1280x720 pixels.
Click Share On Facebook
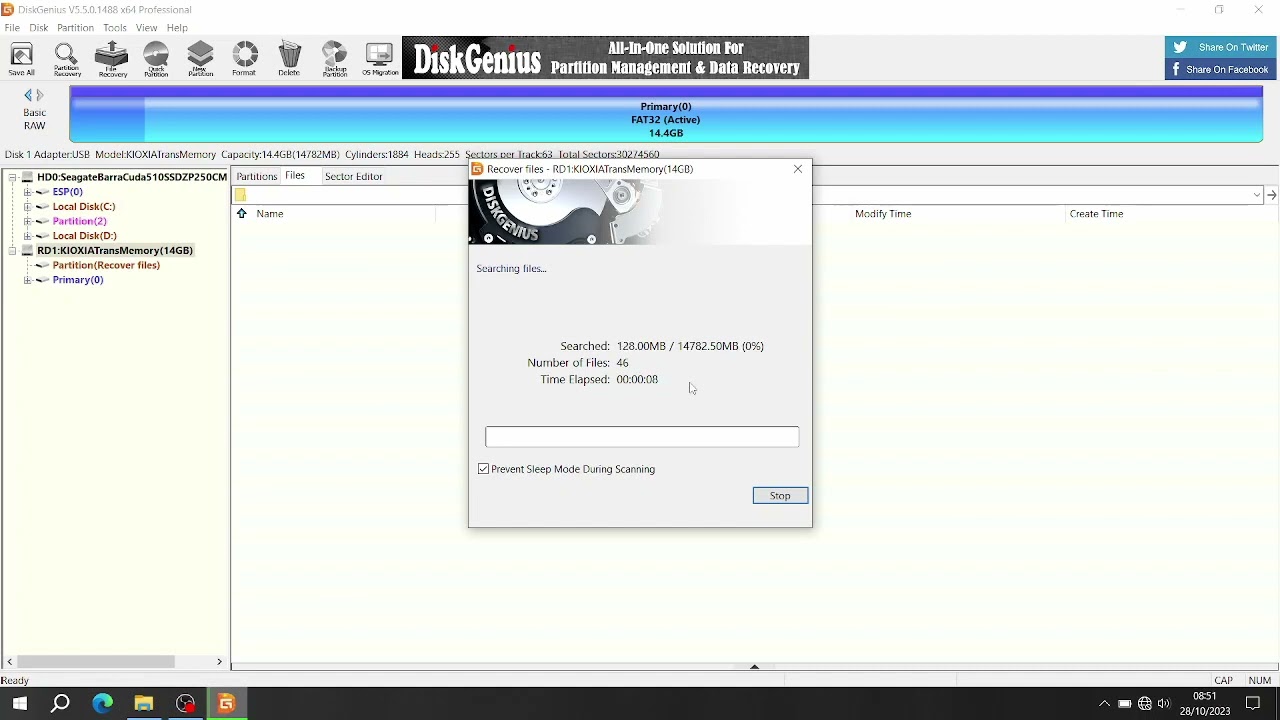[x=1221, y=69]
